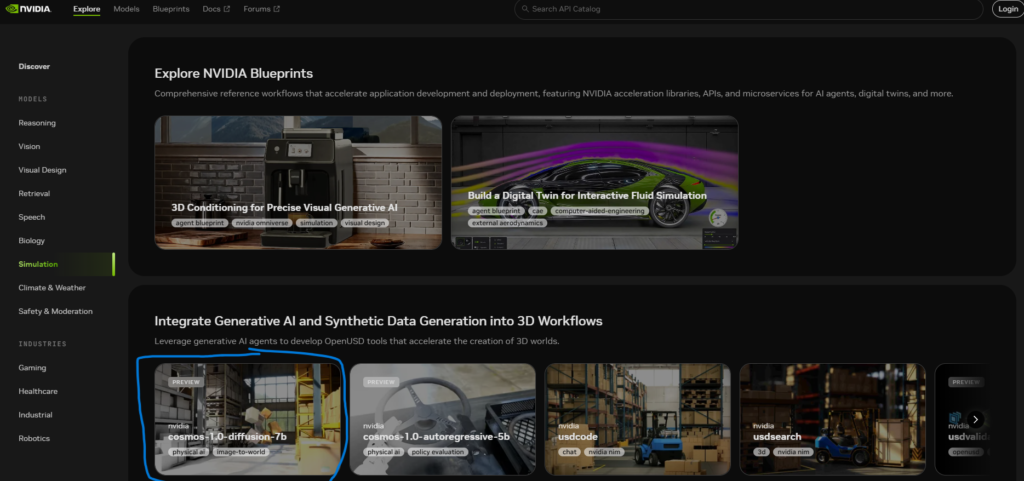Switch to the Models tab
Screen dimensions: 1024x481
pos(126,9)
